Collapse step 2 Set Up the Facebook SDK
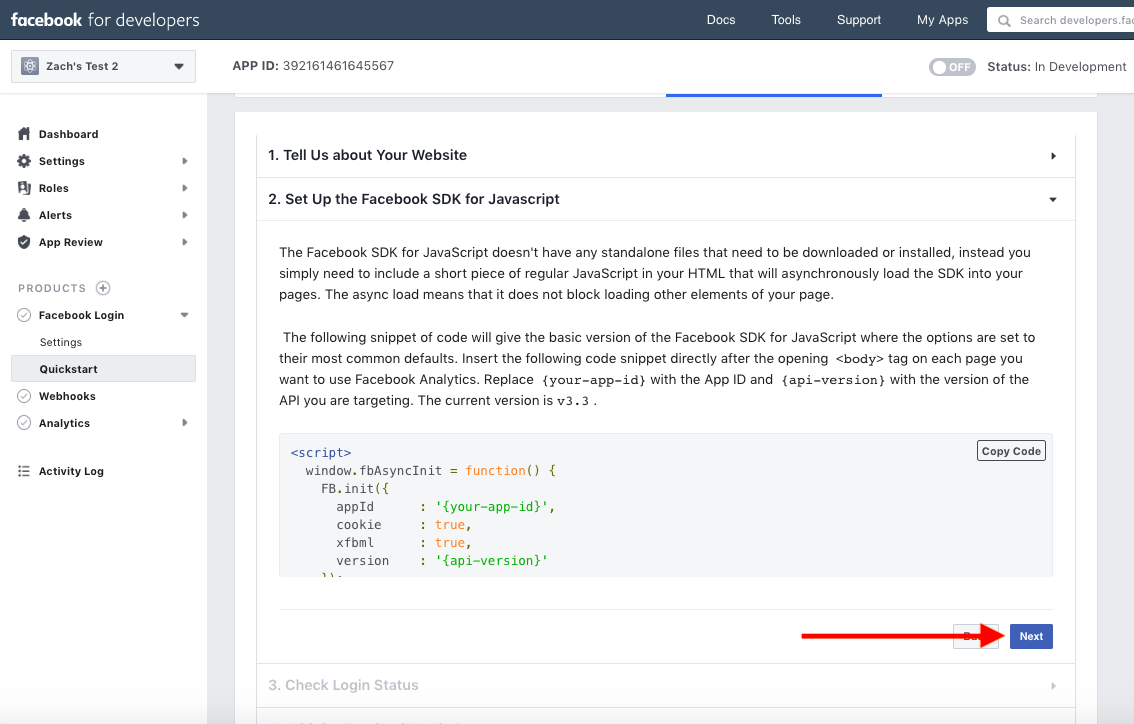 (665, 199)
